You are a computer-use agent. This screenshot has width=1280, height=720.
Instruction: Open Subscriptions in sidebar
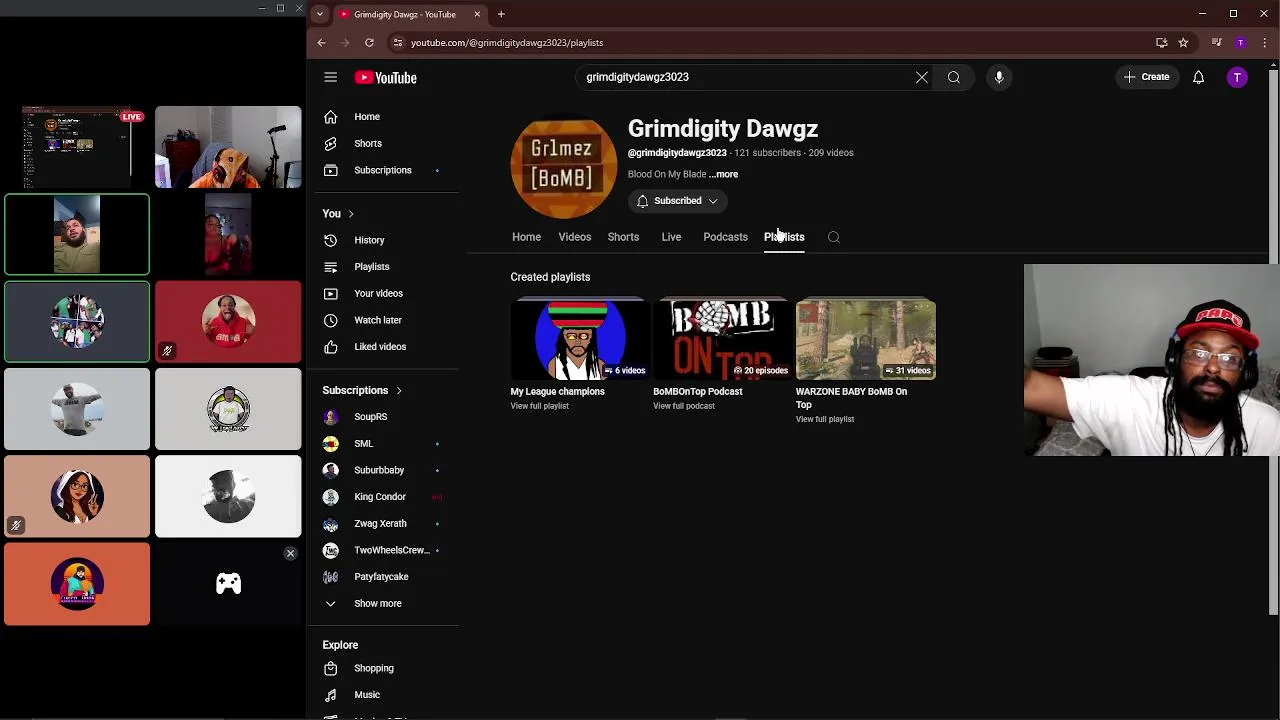(x=384, y=170)
